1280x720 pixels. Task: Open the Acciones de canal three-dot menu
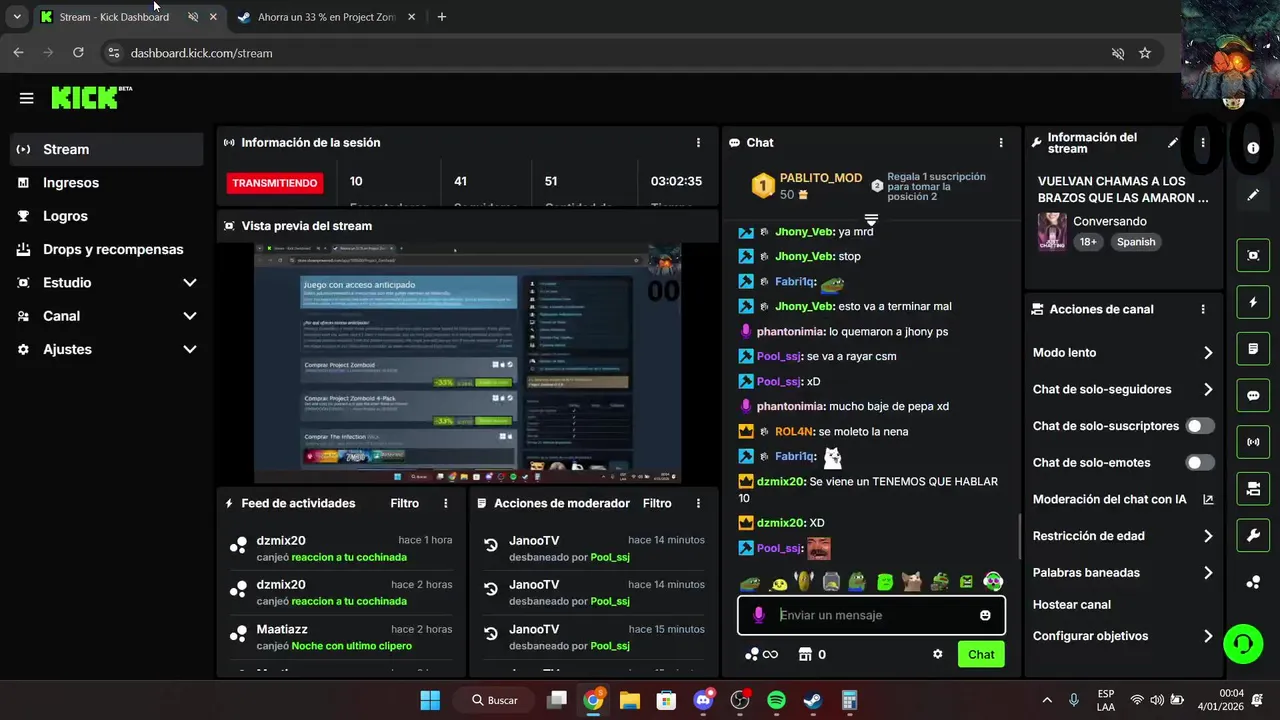click(x=1203, y=310)
